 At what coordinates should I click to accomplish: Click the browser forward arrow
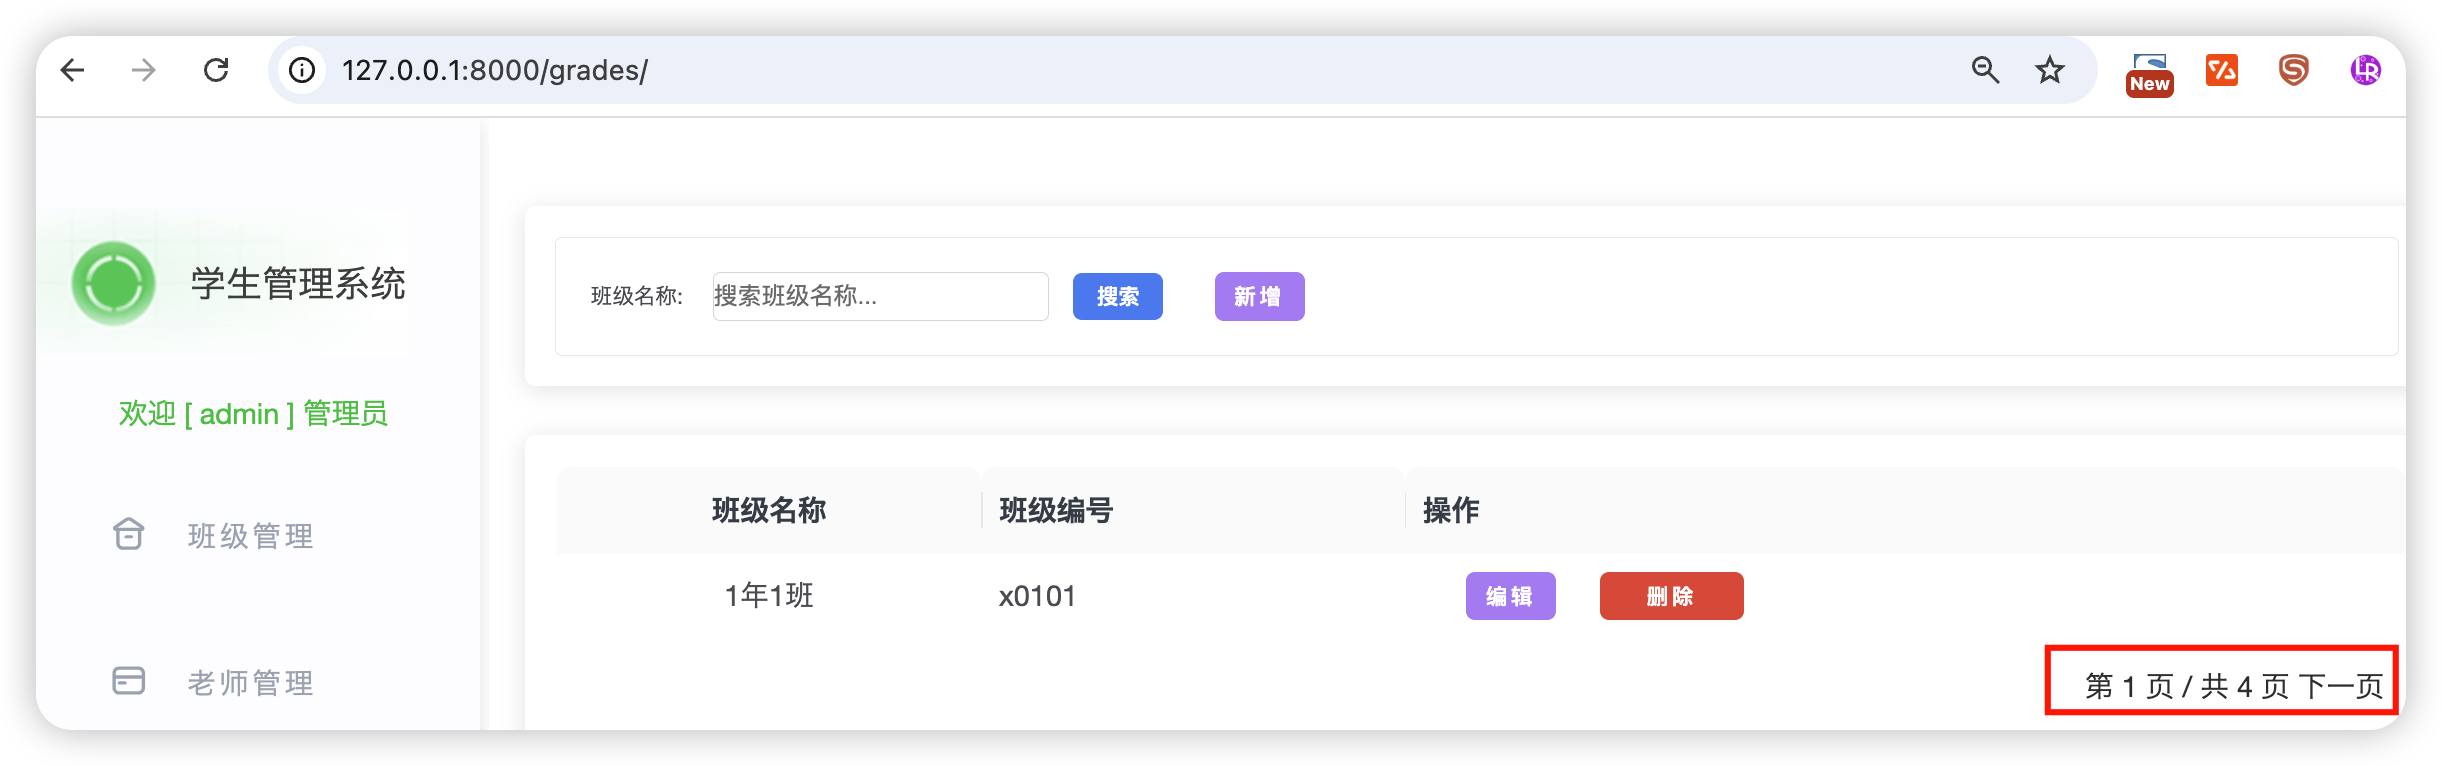pos(144,70)
